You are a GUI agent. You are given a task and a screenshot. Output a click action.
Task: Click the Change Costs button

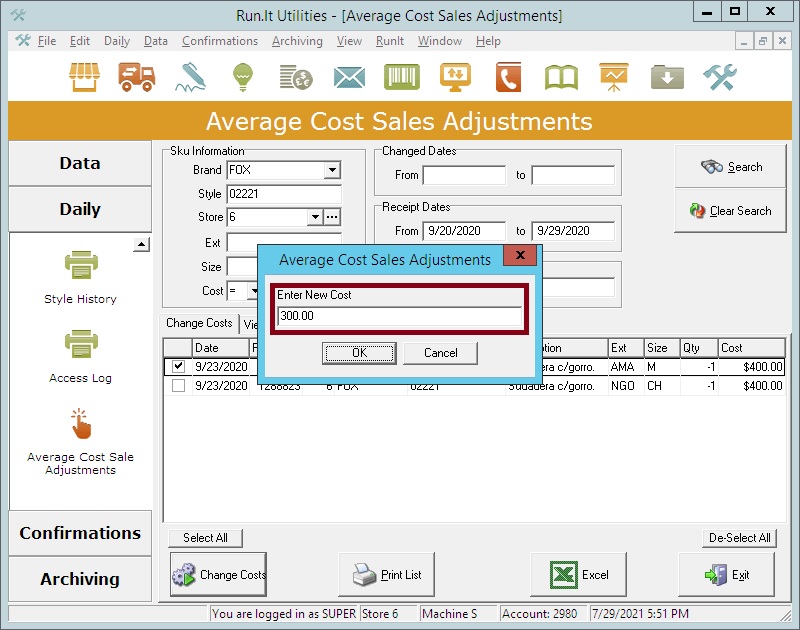(218, 575)
